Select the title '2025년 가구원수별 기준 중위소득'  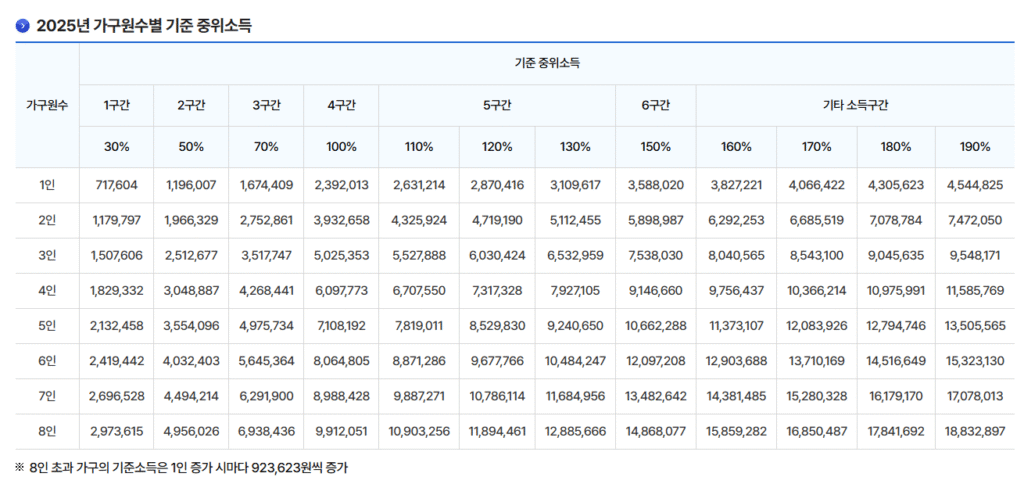(x=144, y=26)
